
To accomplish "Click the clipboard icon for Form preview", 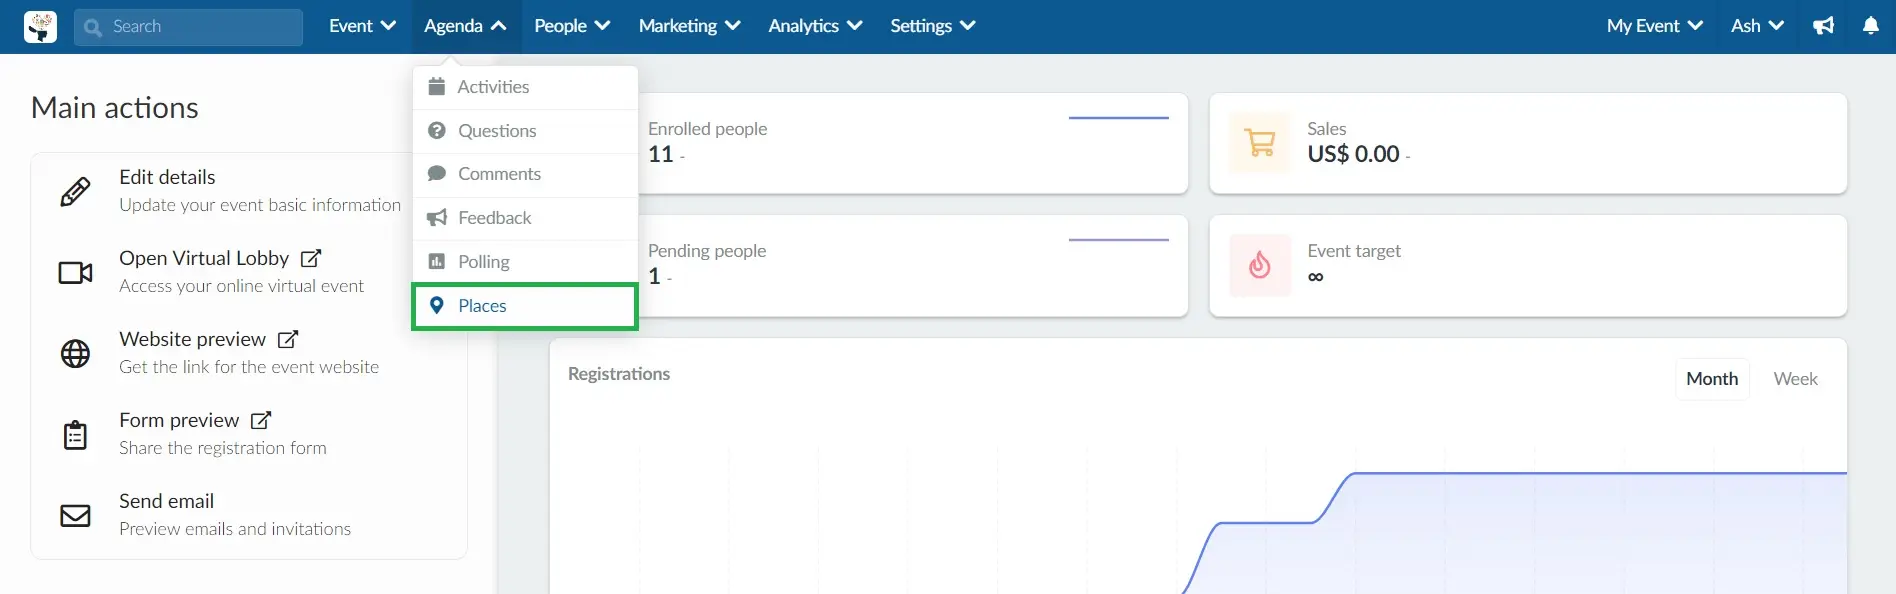I will [75, 435].
